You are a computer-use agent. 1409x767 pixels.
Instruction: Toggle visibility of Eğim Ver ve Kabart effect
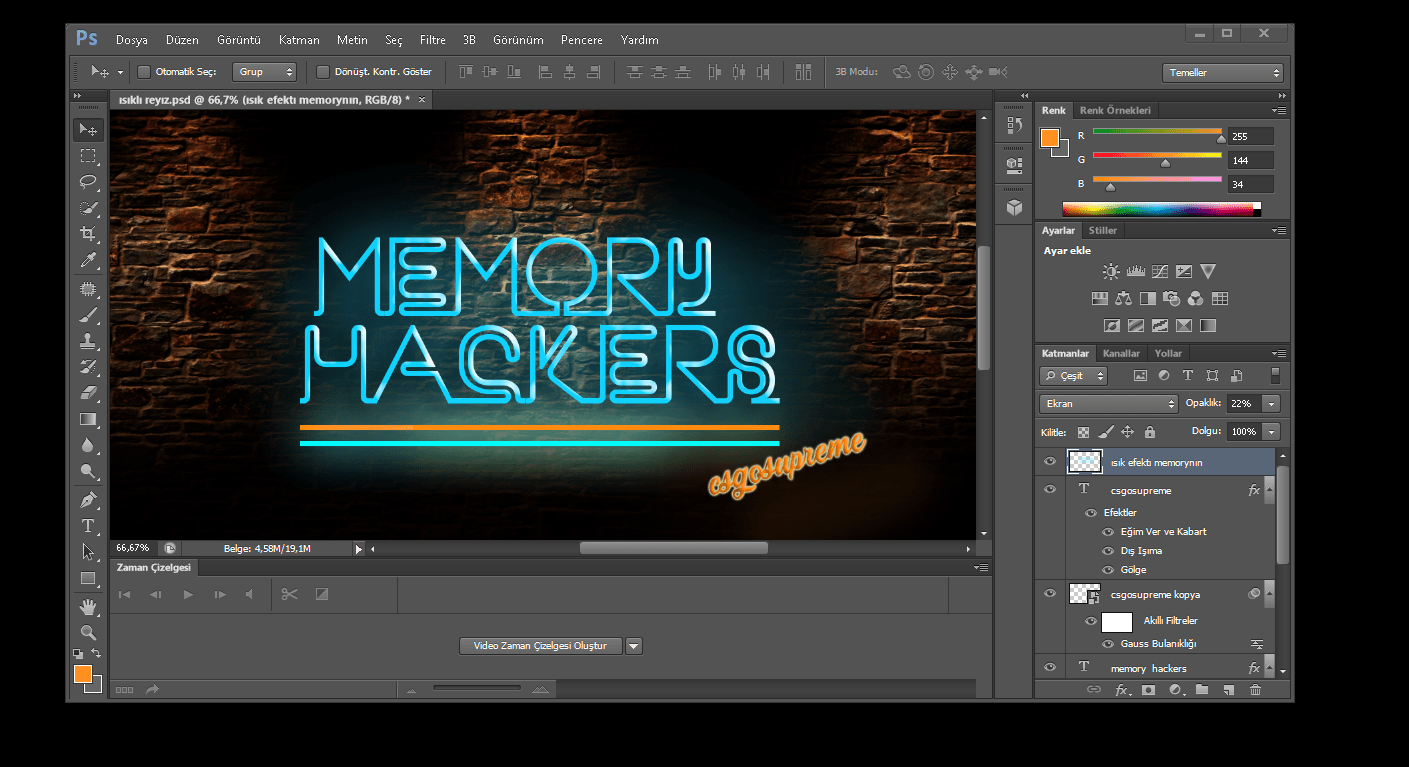tap(1108, 532)
